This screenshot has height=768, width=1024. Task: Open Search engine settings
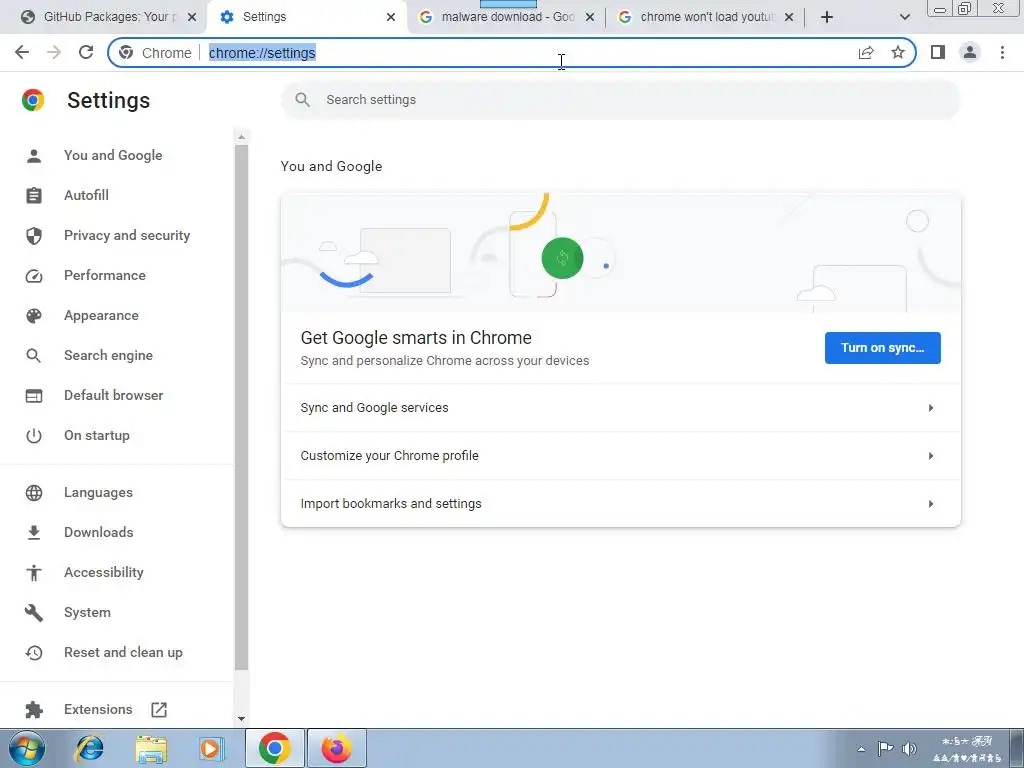coord(108,355)
